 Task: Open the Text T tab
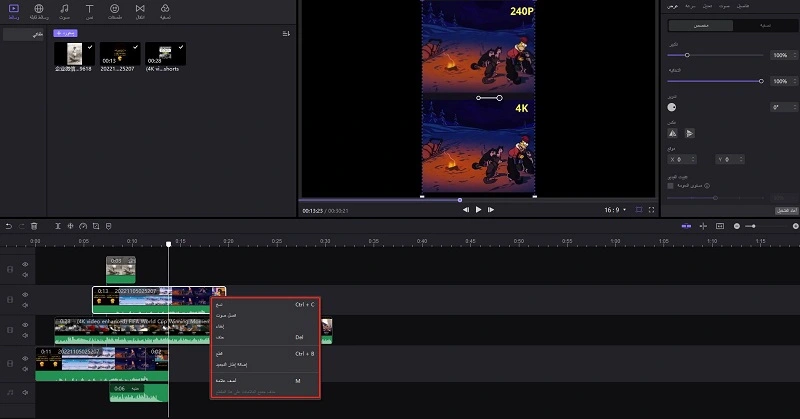(x=89, y=11)
